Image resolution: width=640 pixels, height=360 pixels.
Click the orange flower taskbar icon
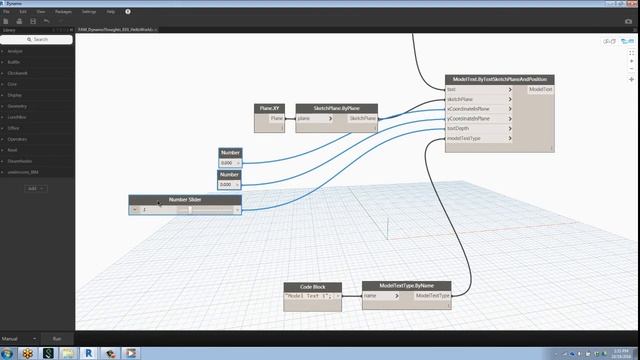(x=27, y=353)
